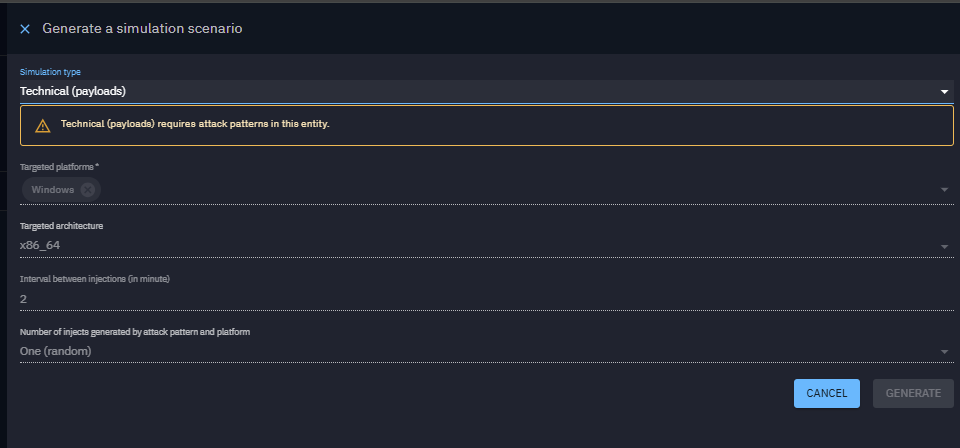Open the Targeted platforms dropdown arrow

[x=943, y=190]
